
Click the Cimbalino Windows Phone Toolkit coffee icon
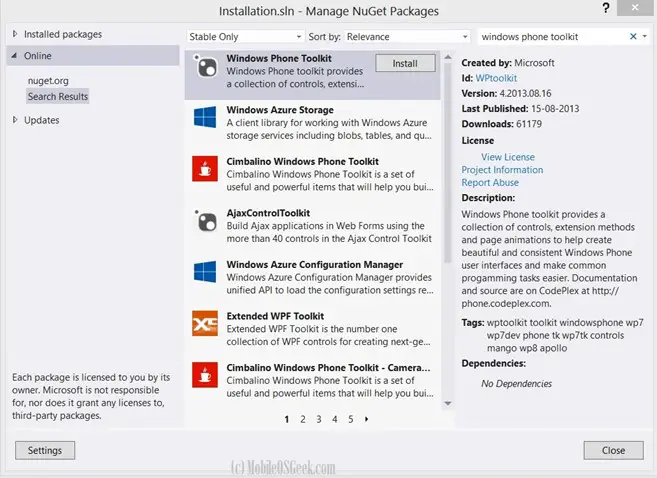click(205, 168)
